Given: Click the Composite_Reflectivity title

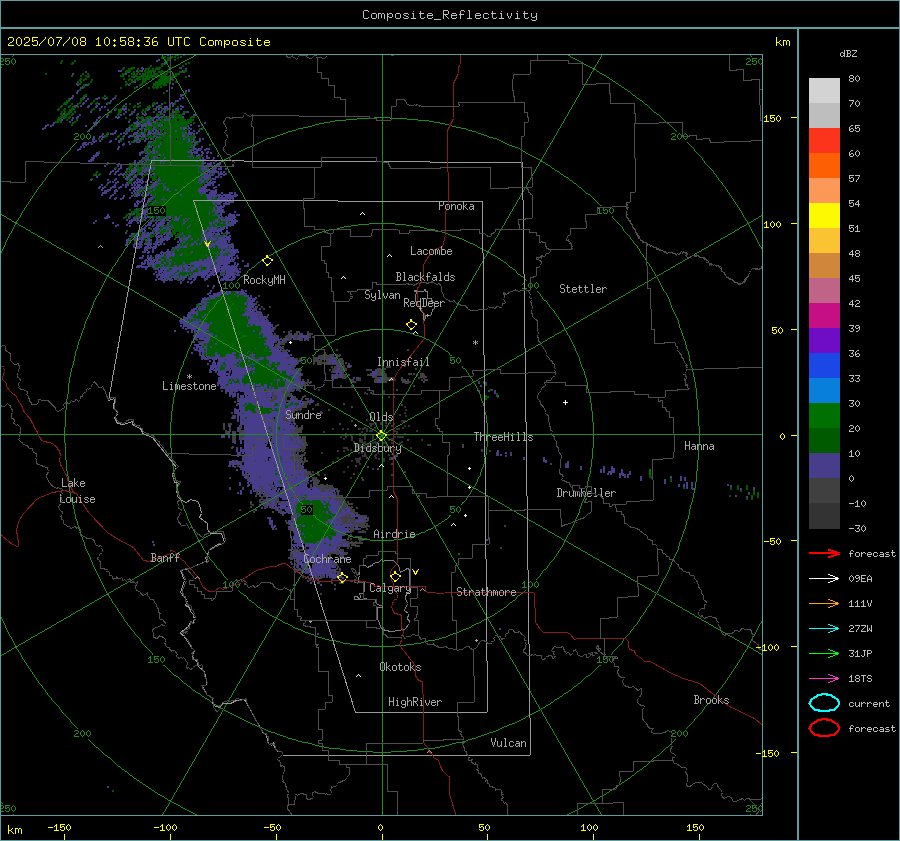Looking at the screenshot, I should pyautogui.click(x=450, y=15).
